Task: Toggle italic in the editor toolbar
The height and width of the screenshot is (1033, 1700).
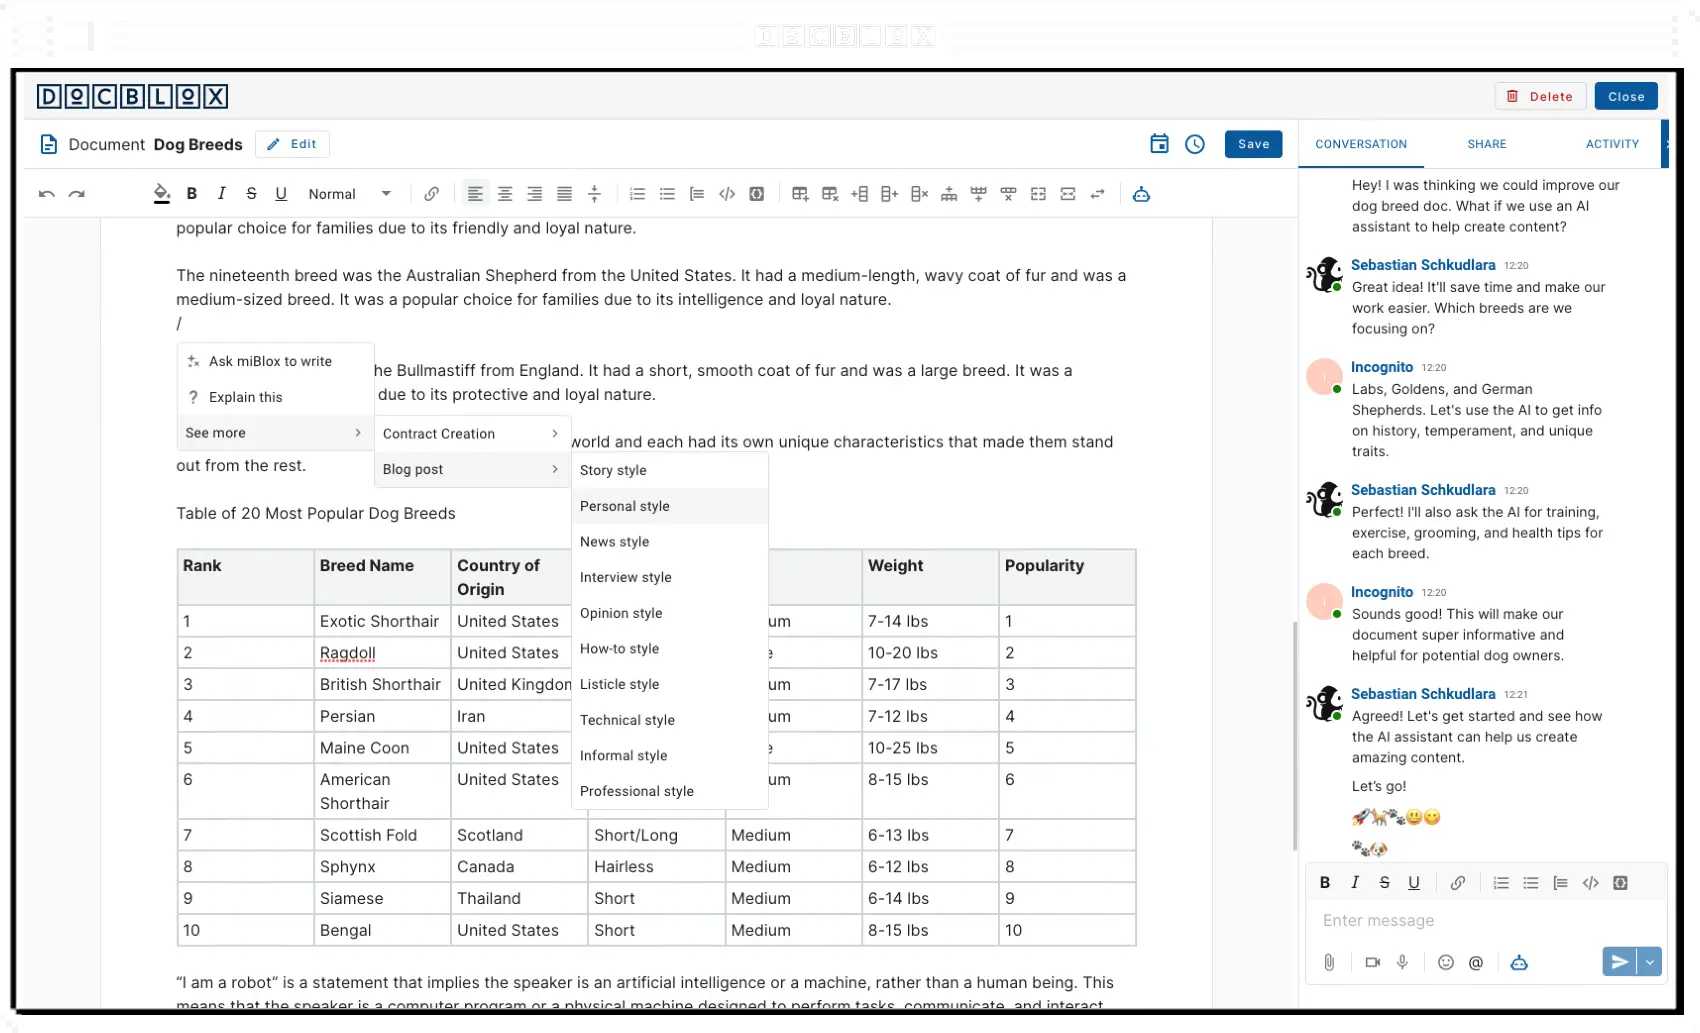Action: (x=221, y=194)
